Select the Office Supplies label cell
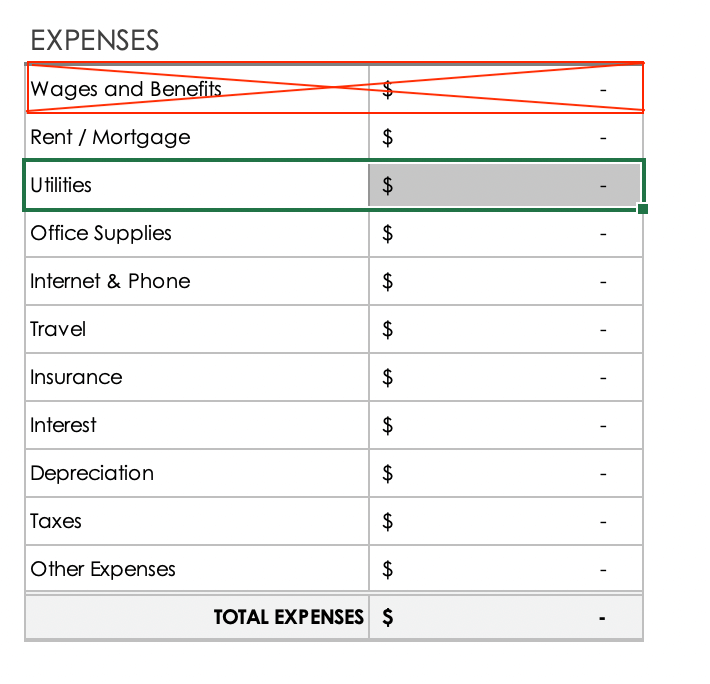This screenshot has width=710, height=684. coord(197,233)
